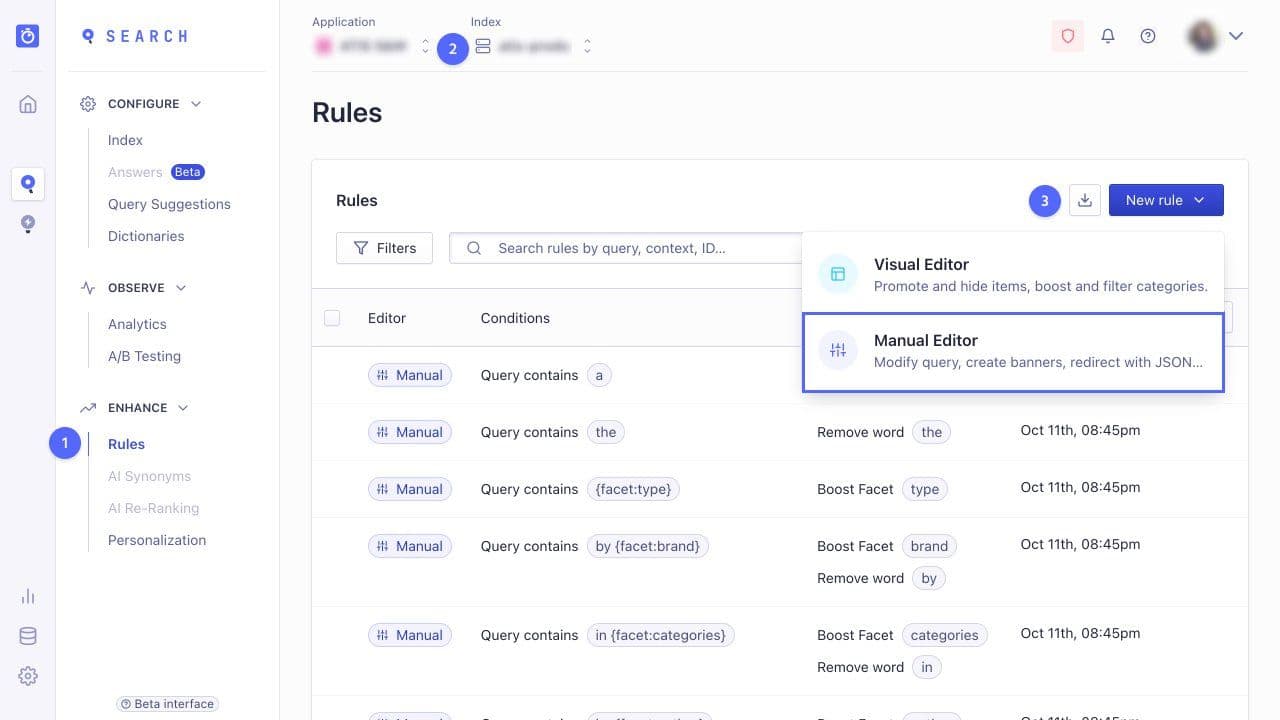
Task: Click the red shield icon in the header
Action: [1068, 36]
